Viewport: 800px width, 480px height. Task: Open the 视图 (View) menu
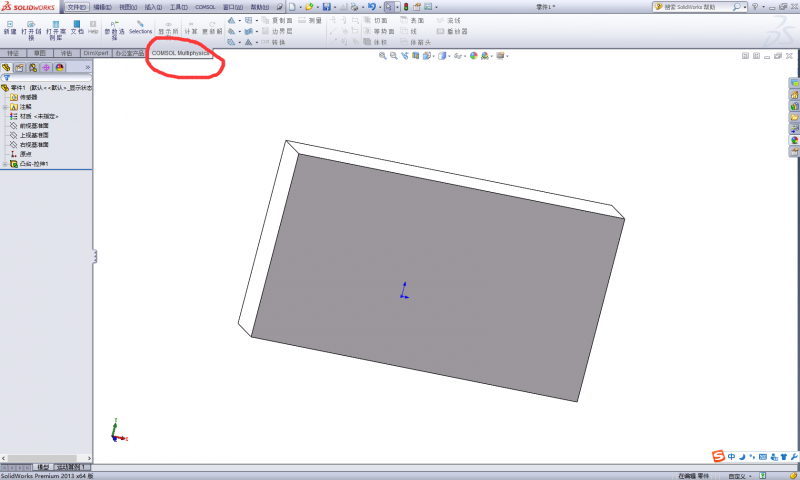[x=128, y=7]
